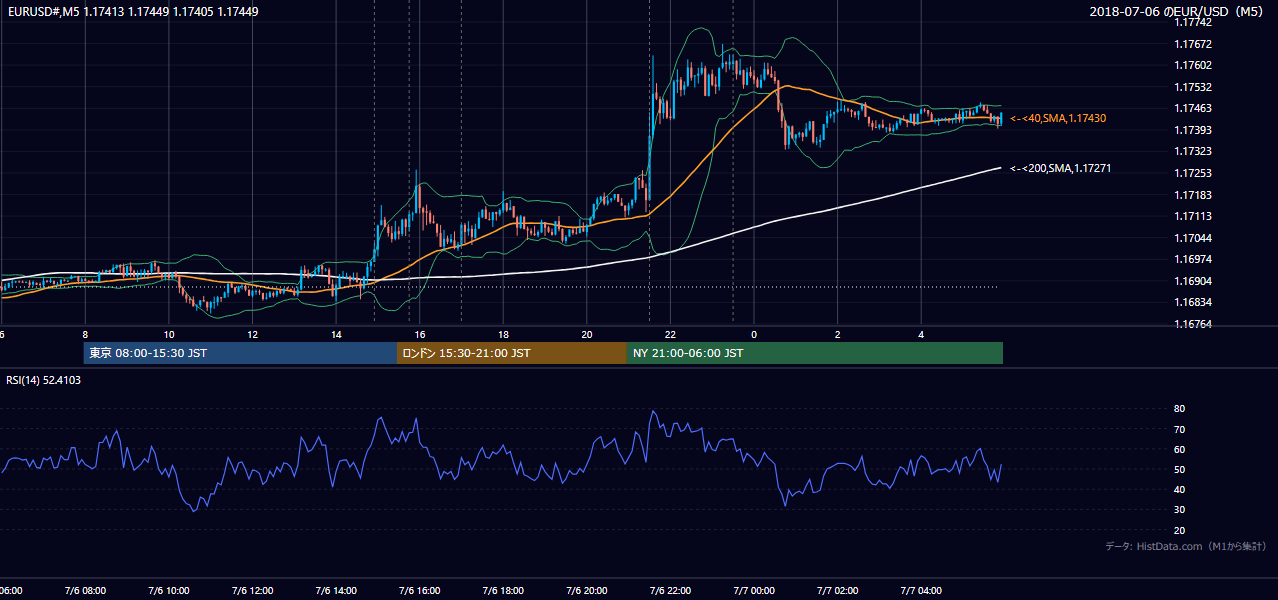Click price axis value 1.17113

(x=1193, y=216)
